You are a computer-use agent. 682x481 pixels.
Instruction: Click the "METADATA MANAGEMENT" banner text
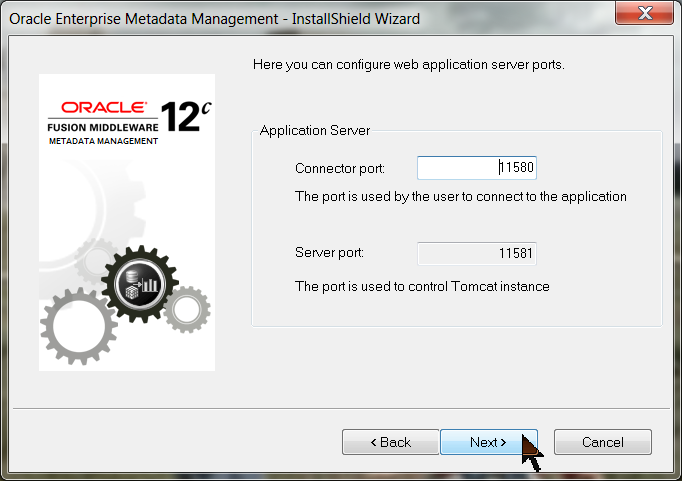[x=103, y=142]
